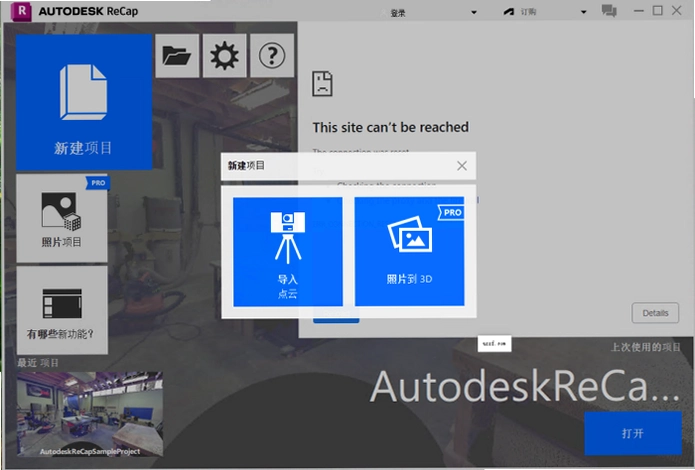Click the 登录 sign-in label
This screenshot has height=470, width=695.
[398, 13]
